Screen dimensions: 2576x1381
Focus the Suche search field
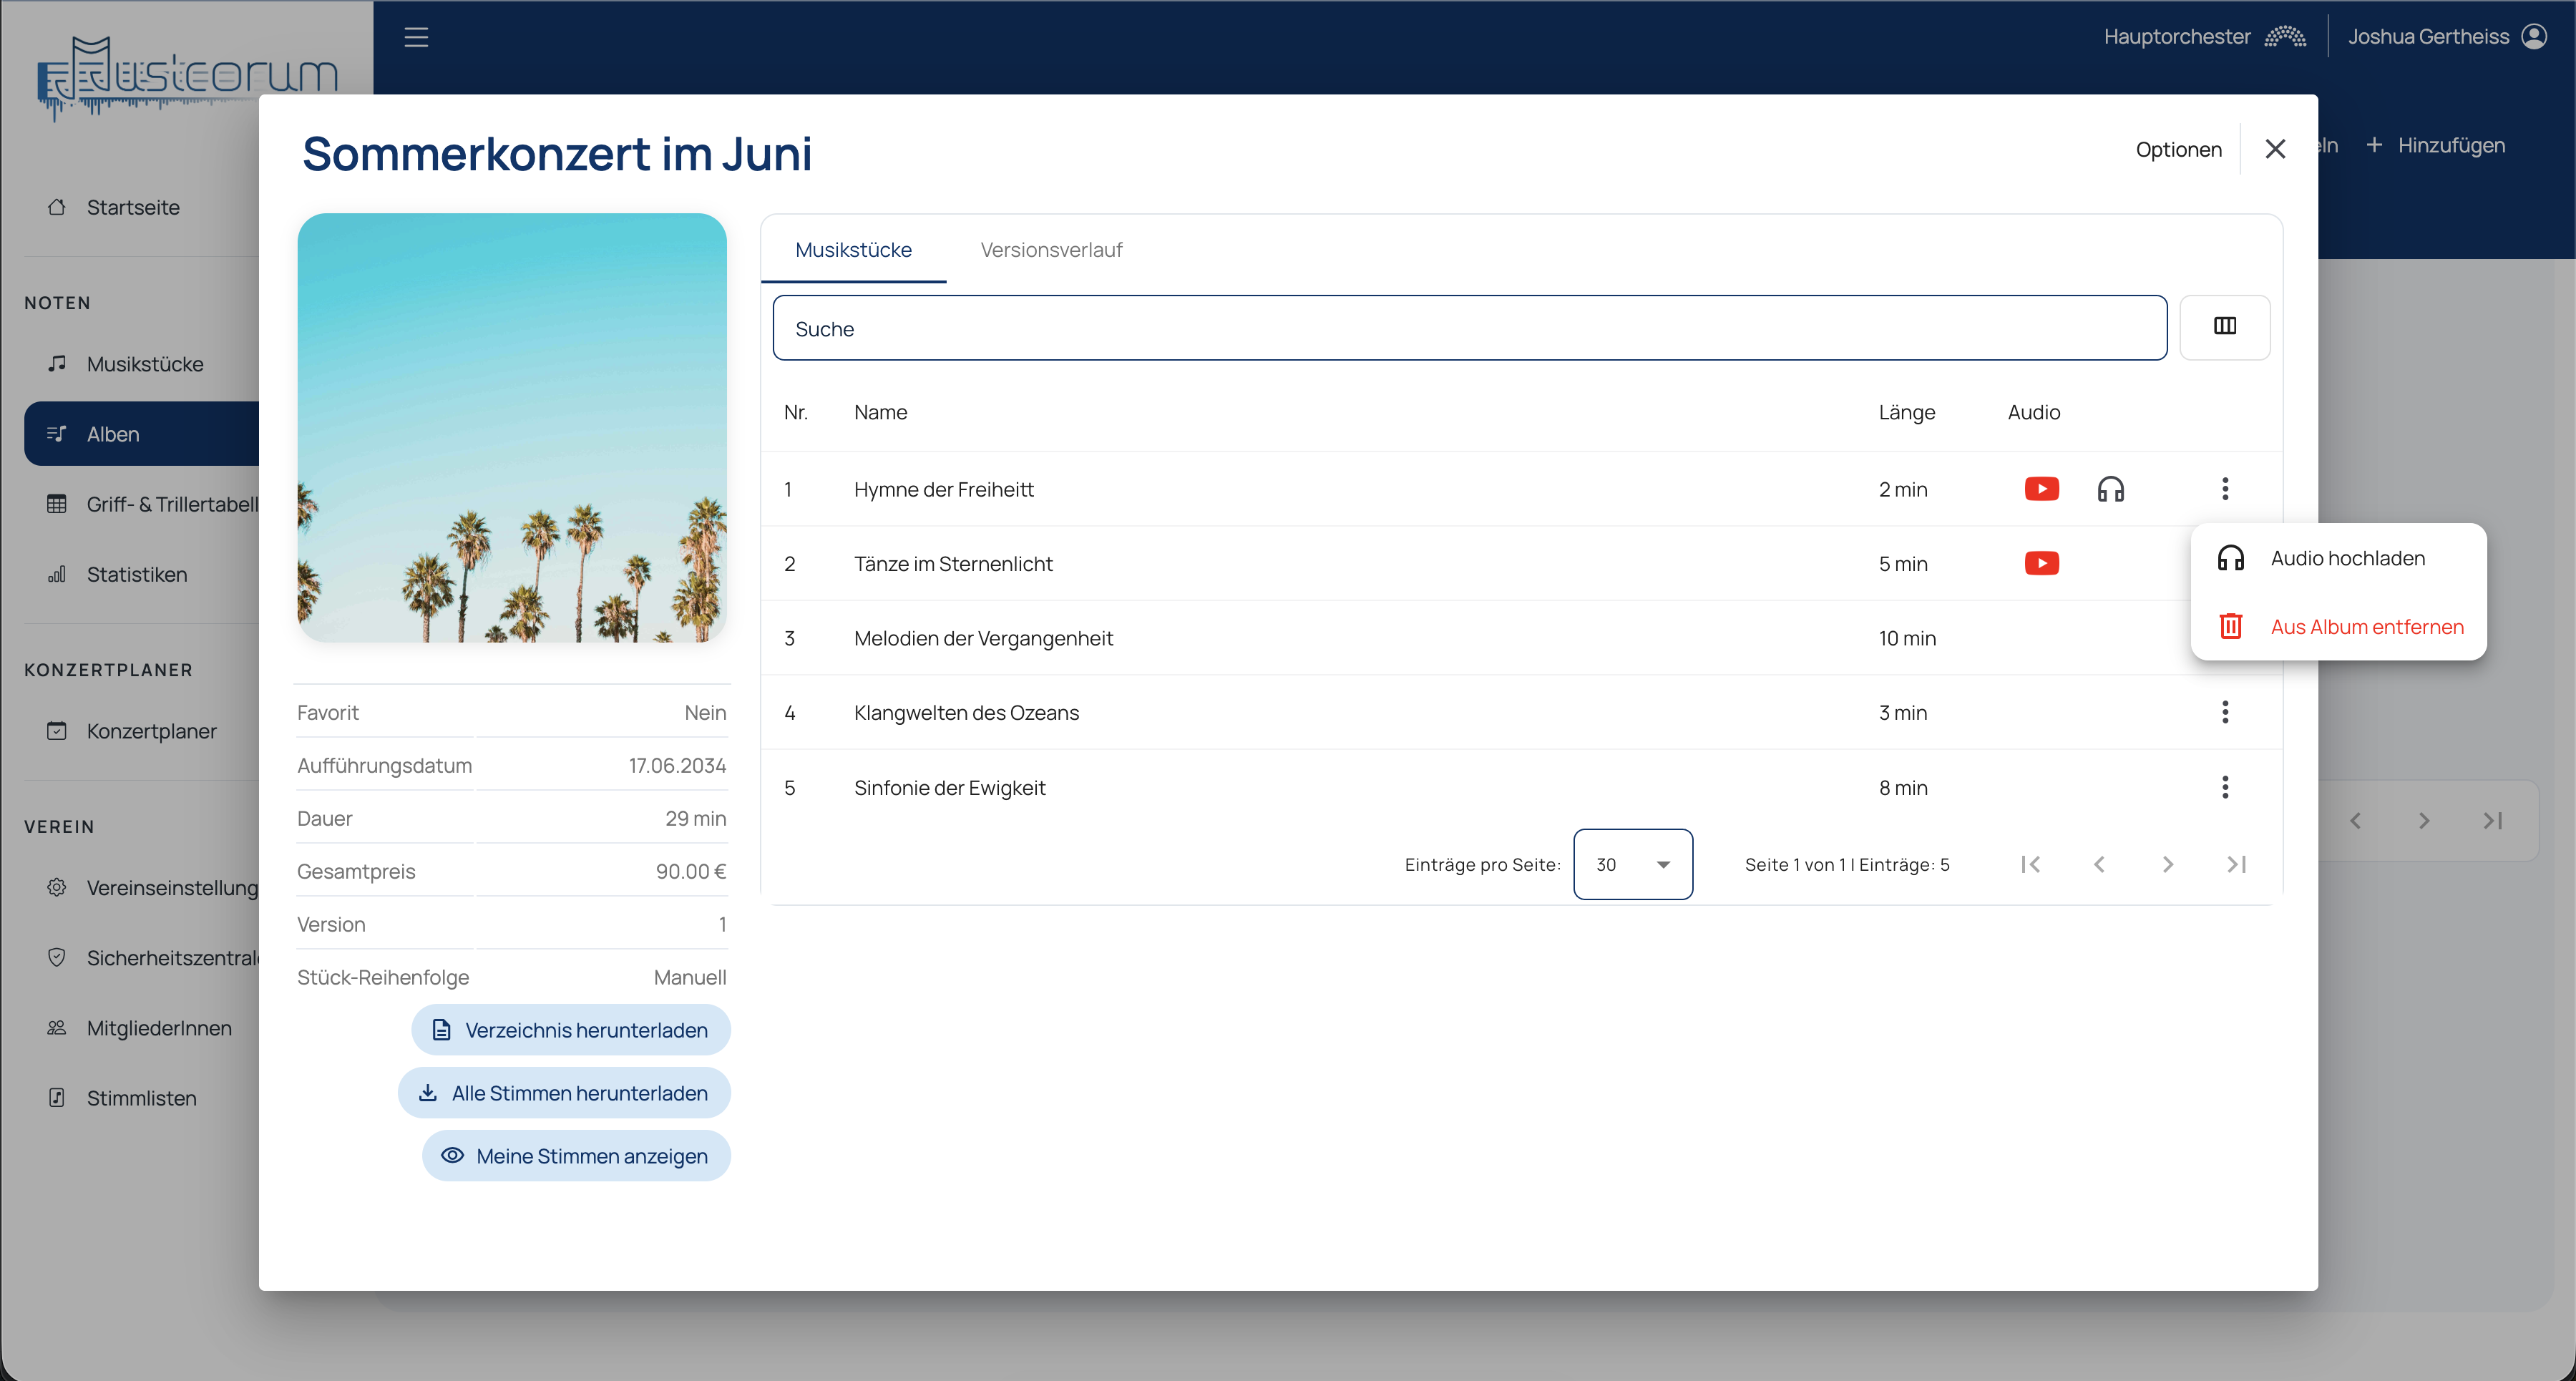tap(1468, 328)
